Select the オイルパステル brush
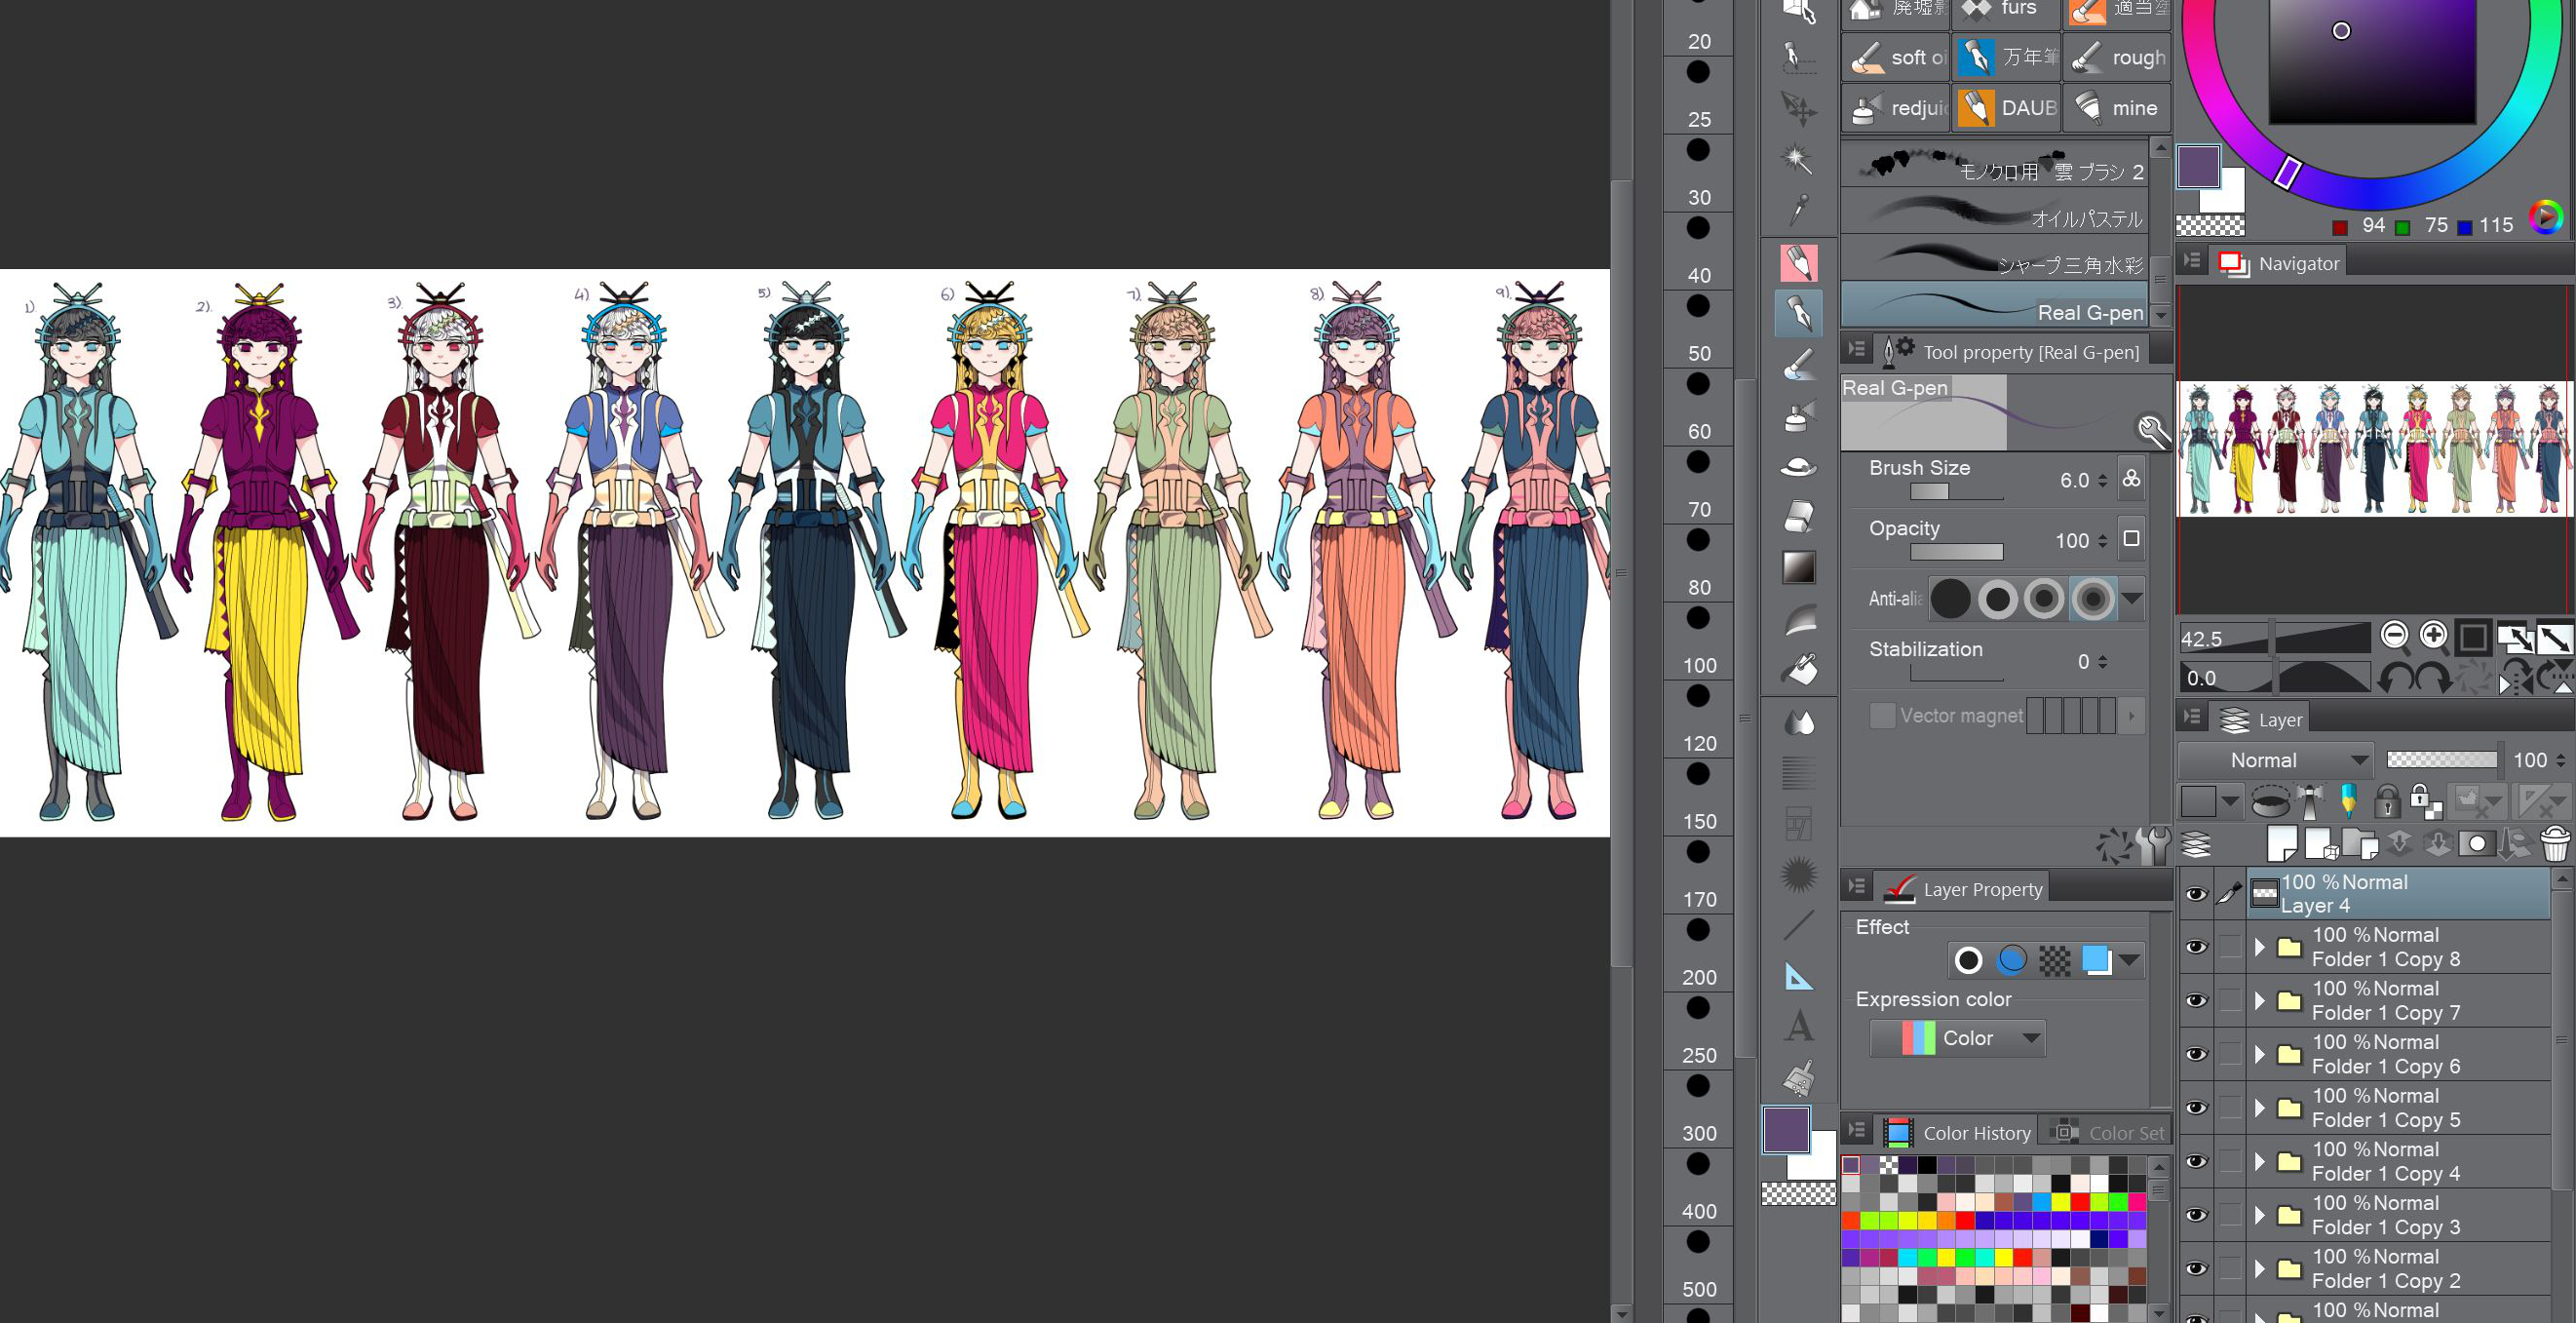The height and width of the screenshot is (1323, 2576). click(x=1995, y=212)
